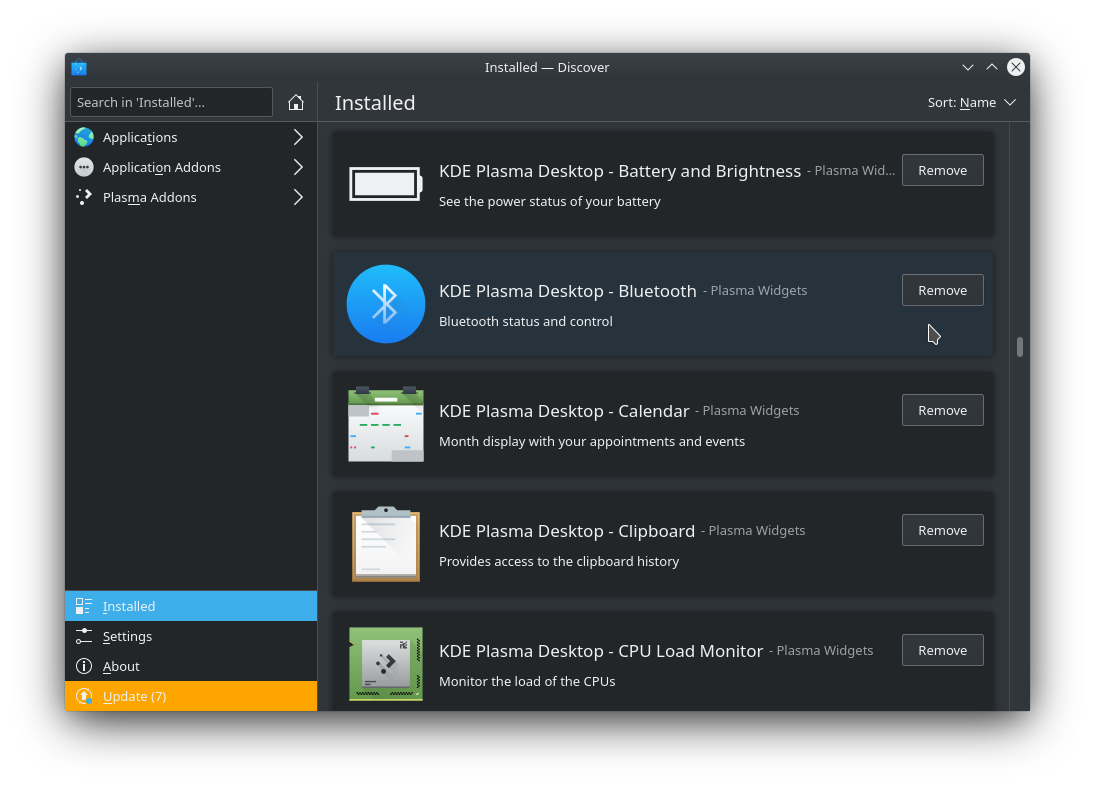Click 'Monitor the load of the CPUs' text
1095x788 pixels.
(x=527, y=681)
